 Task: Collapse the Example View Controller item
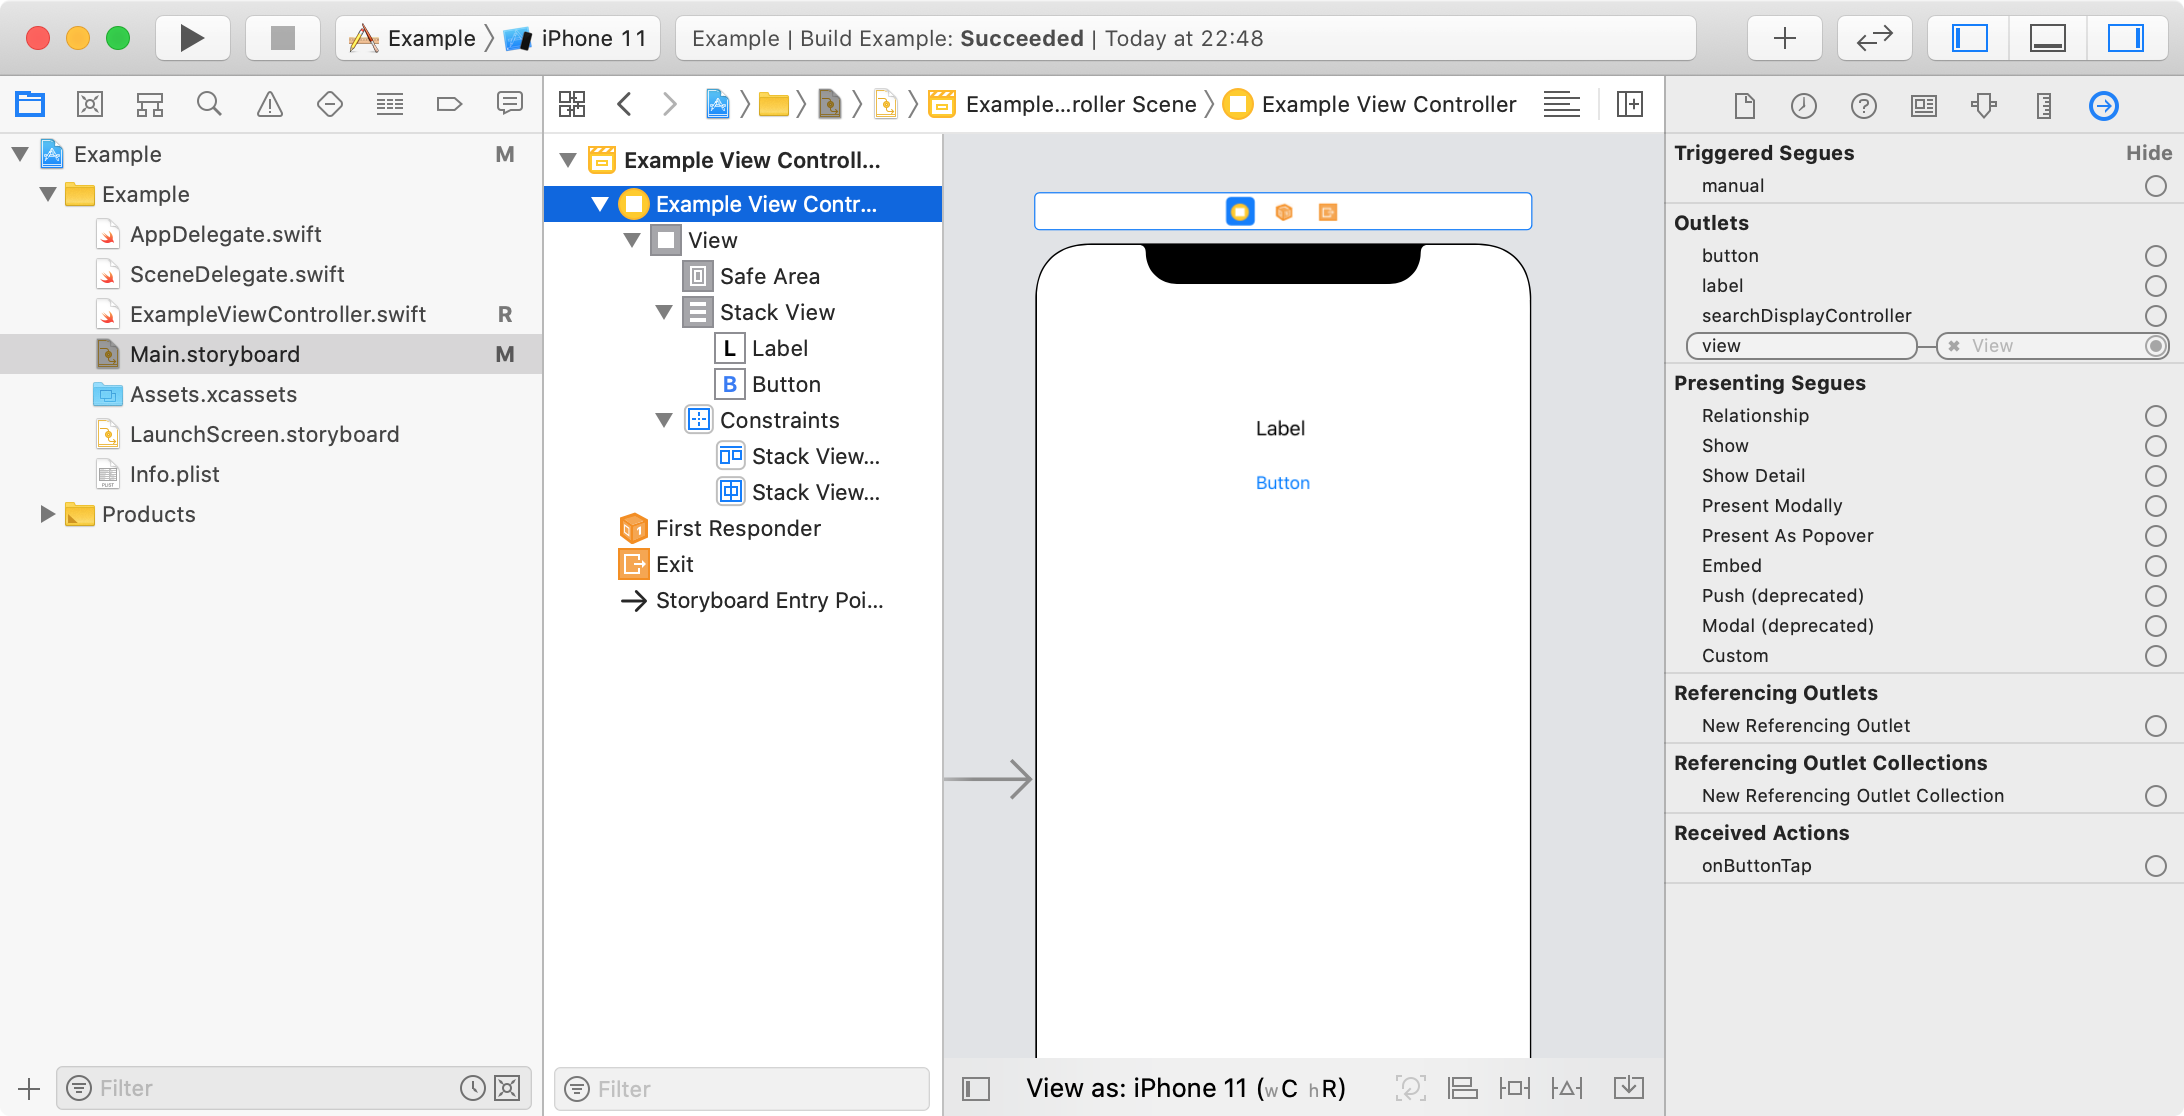pos(600,204)
